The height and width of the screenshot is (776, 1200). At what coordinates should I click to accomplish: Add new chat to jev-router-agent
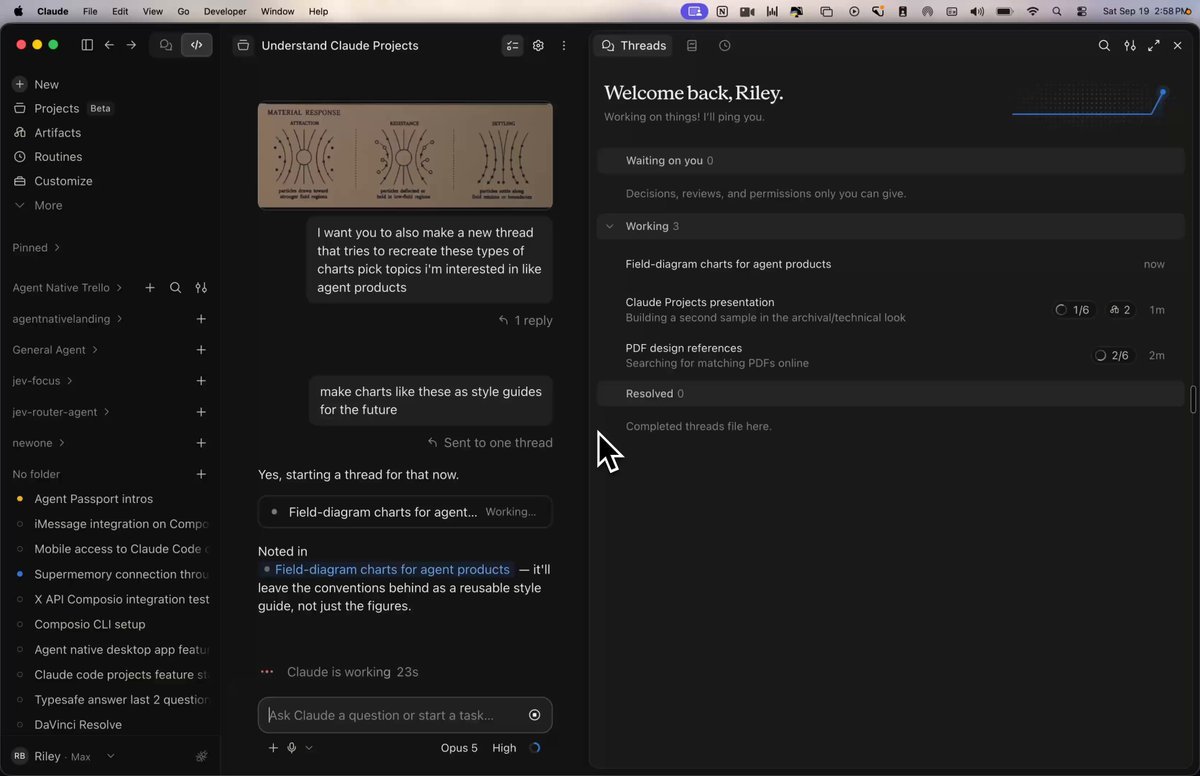pos(201,412)
